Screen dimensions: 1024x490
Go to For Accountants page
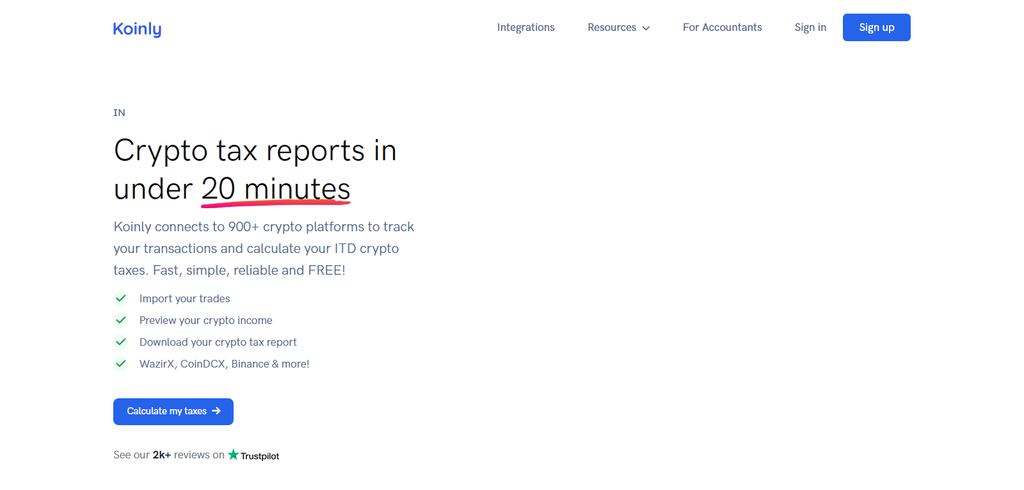(722, 27)
